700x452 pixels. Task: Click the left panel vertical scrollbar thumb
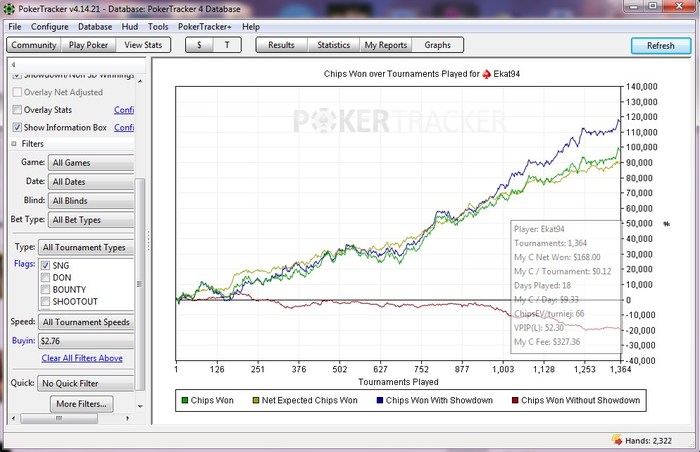tap(140, 284)
